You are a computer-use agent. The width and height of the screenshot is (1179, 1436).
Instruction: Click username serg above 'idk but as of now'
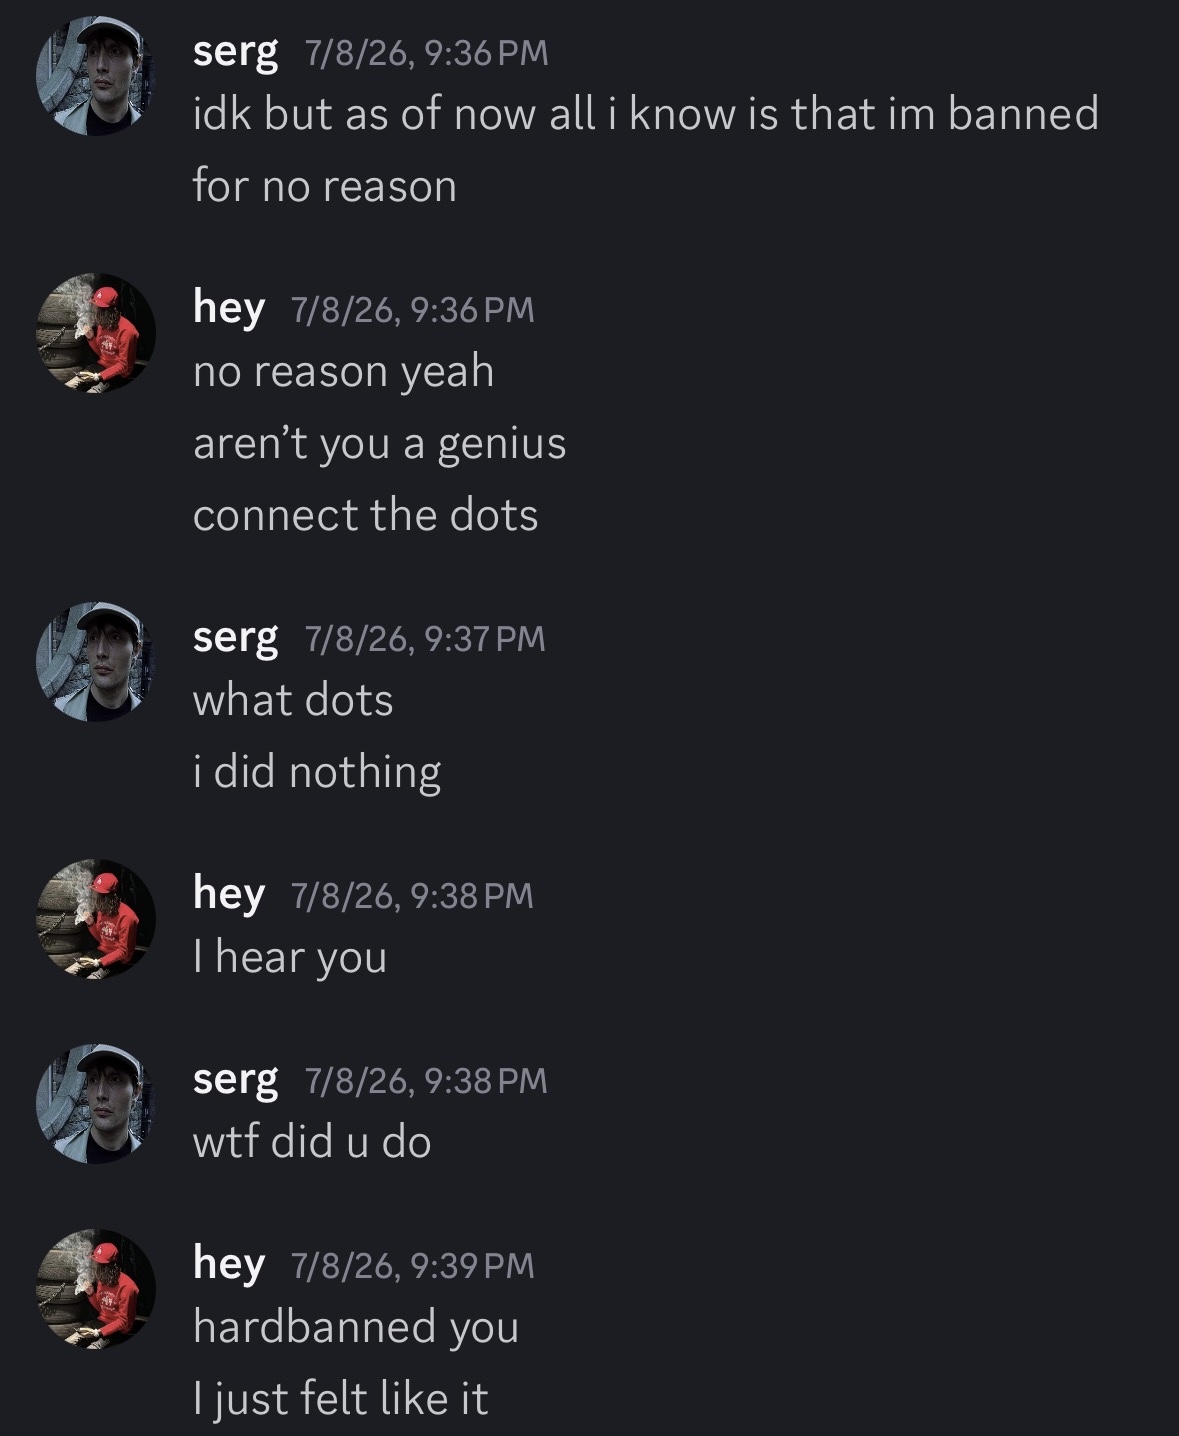pyautogui.click(x=235, y=53)
